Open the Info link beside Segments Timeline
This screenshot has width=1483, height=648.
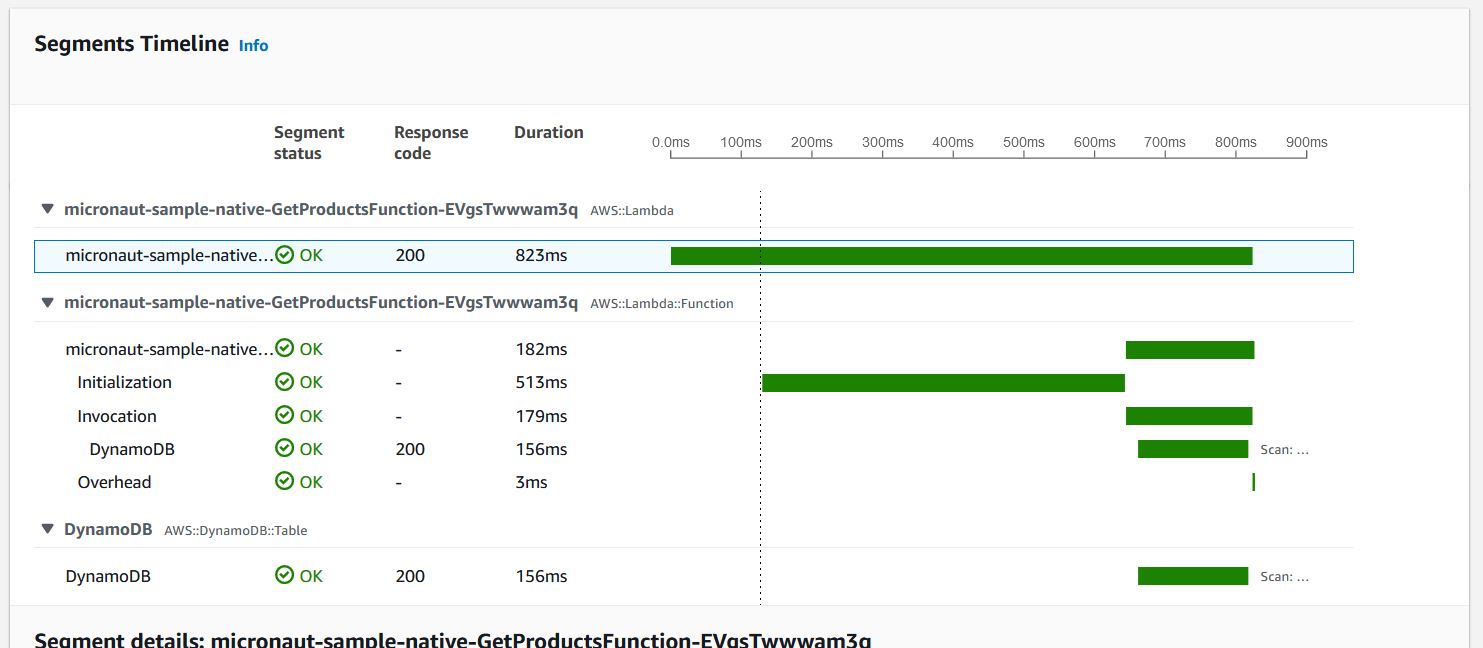[253, 46]
